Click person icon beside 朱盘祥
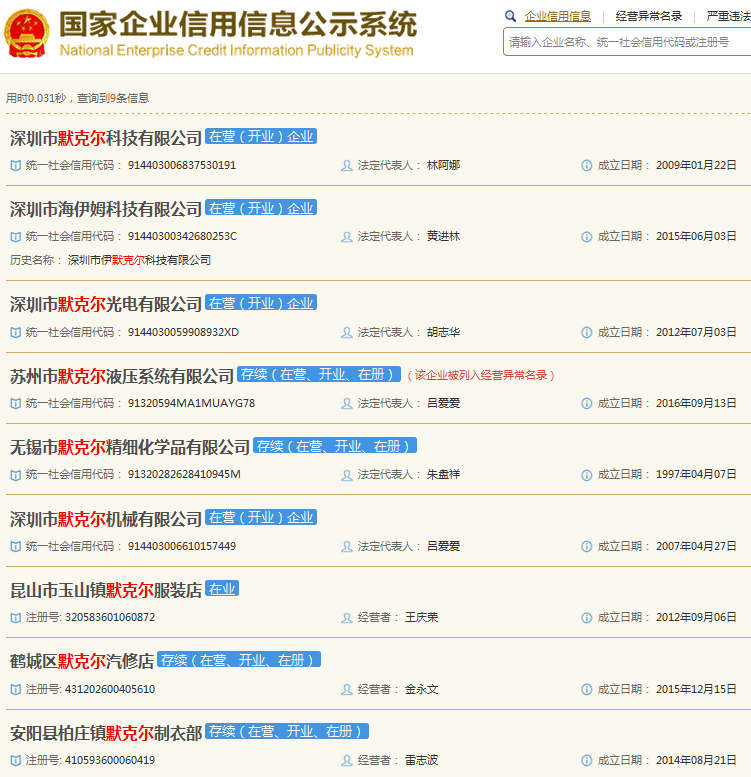 (x=347, y=475)
